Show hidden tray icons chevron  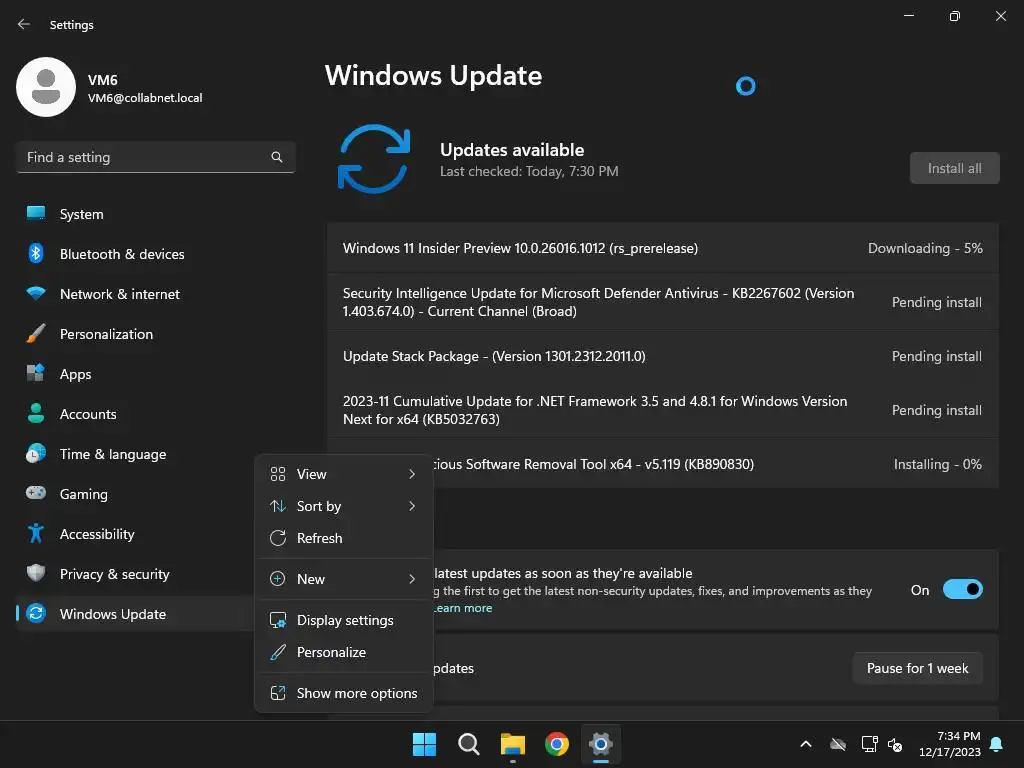coord(806,744)
